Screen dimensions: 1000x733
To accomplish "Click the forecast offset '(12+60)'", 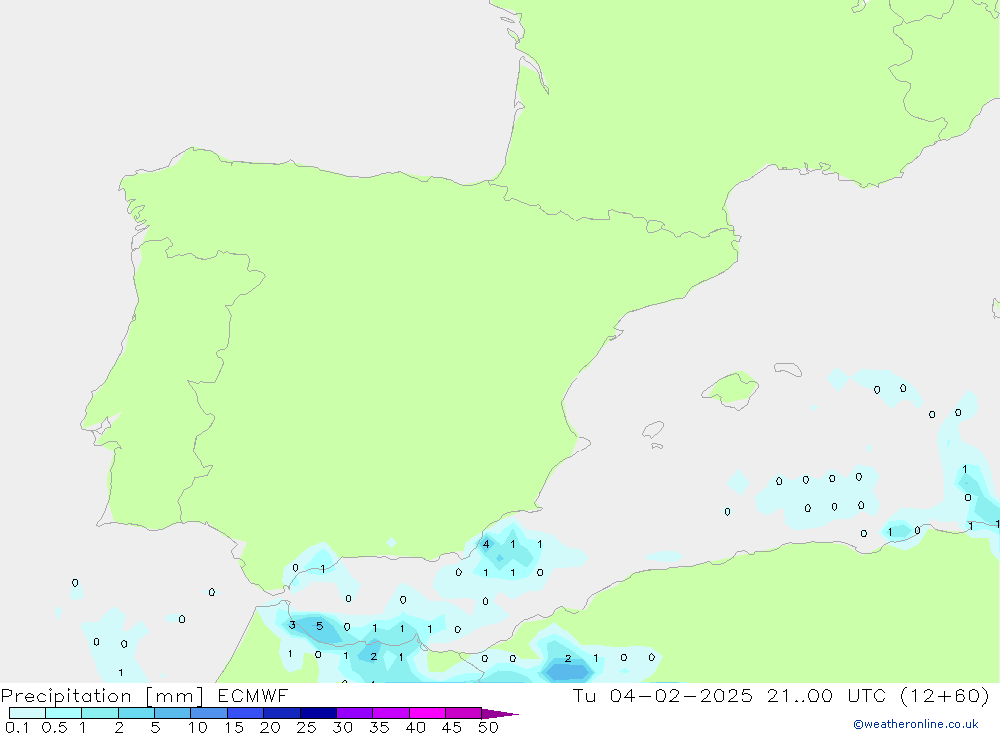I will pyautogui.click(x=945, y=695).
